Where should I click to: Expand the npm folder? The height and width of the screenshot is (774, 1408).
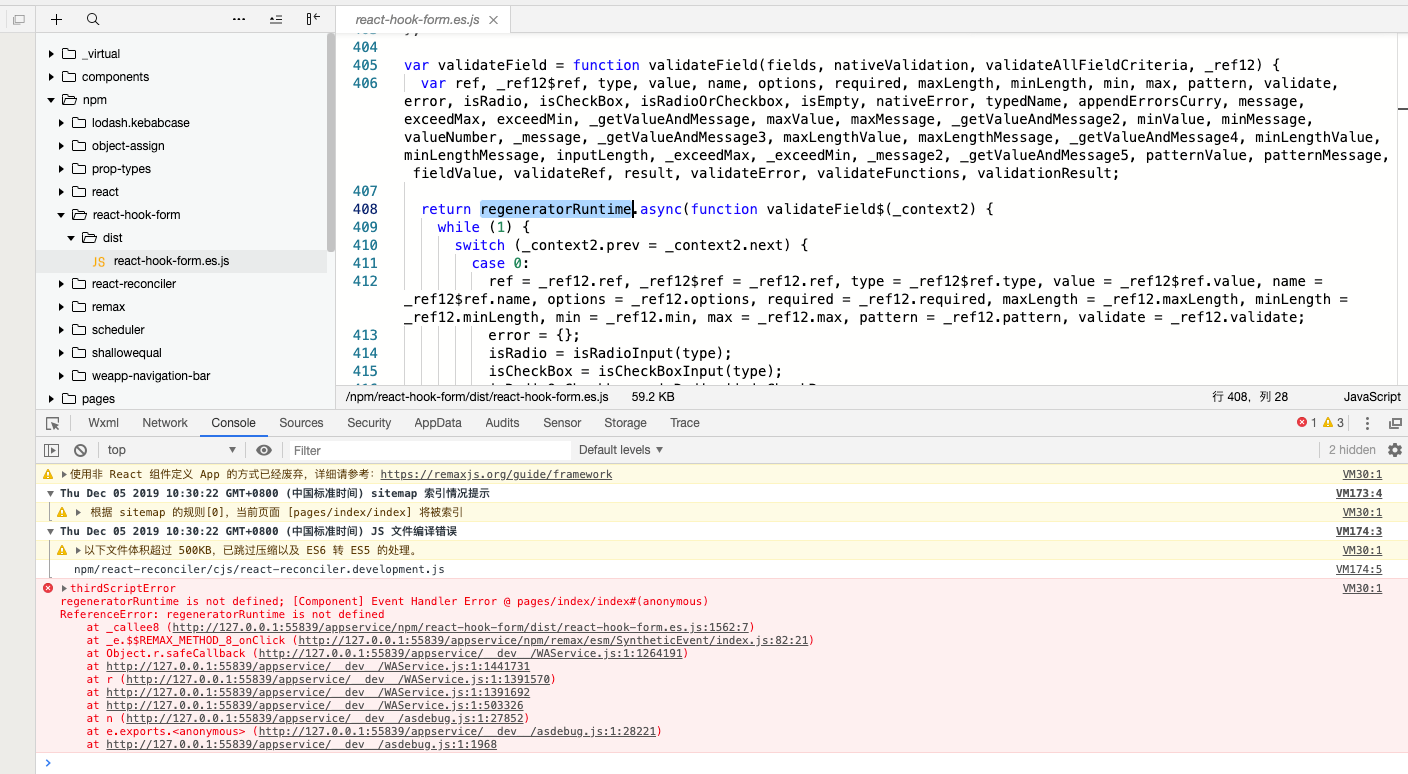pos(49,99)
